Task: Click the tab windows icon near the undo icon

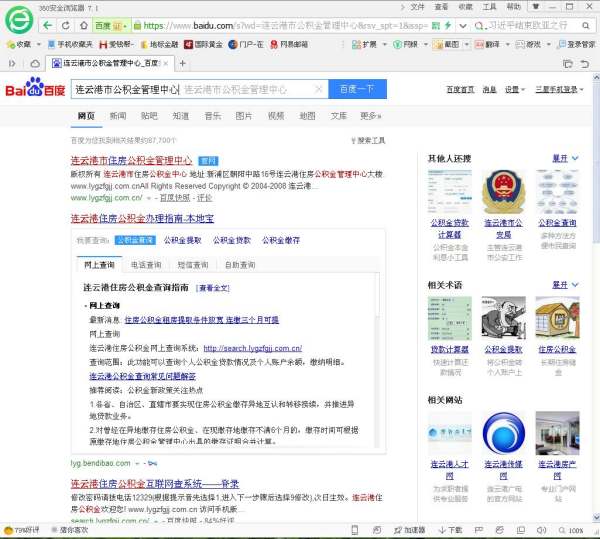Action: coord(568,64)
